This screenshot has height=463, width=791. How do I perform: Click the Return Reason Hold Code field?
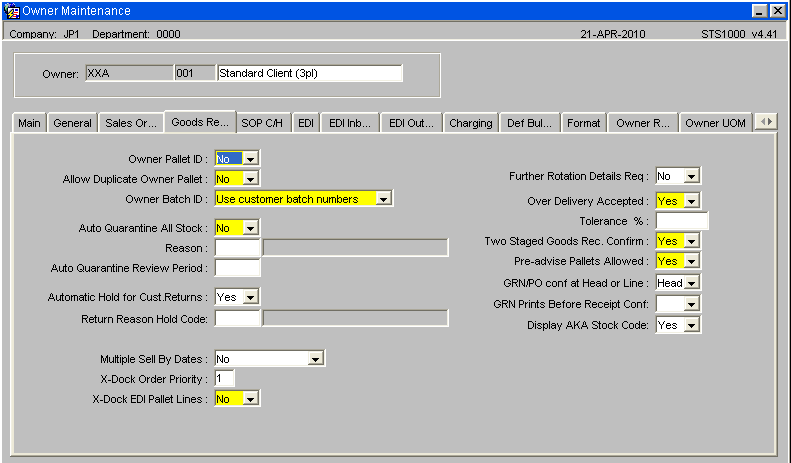pos(238,318)
